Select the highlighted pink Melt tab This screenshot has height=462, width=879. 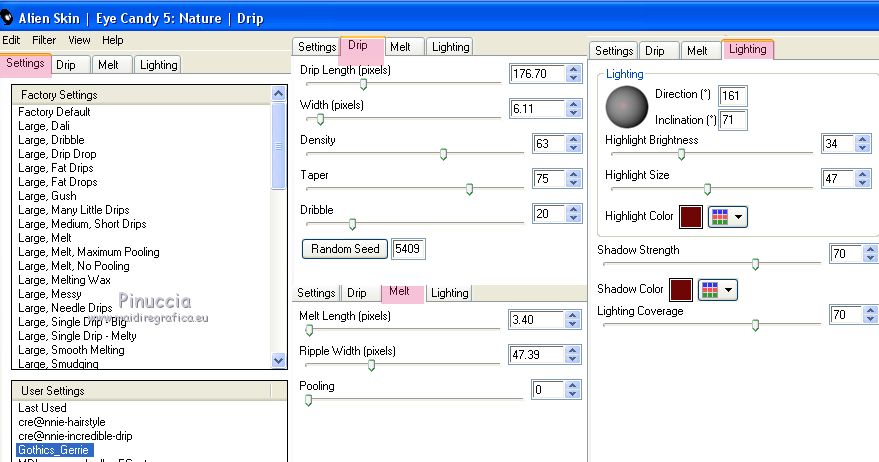tap(402, 292)
